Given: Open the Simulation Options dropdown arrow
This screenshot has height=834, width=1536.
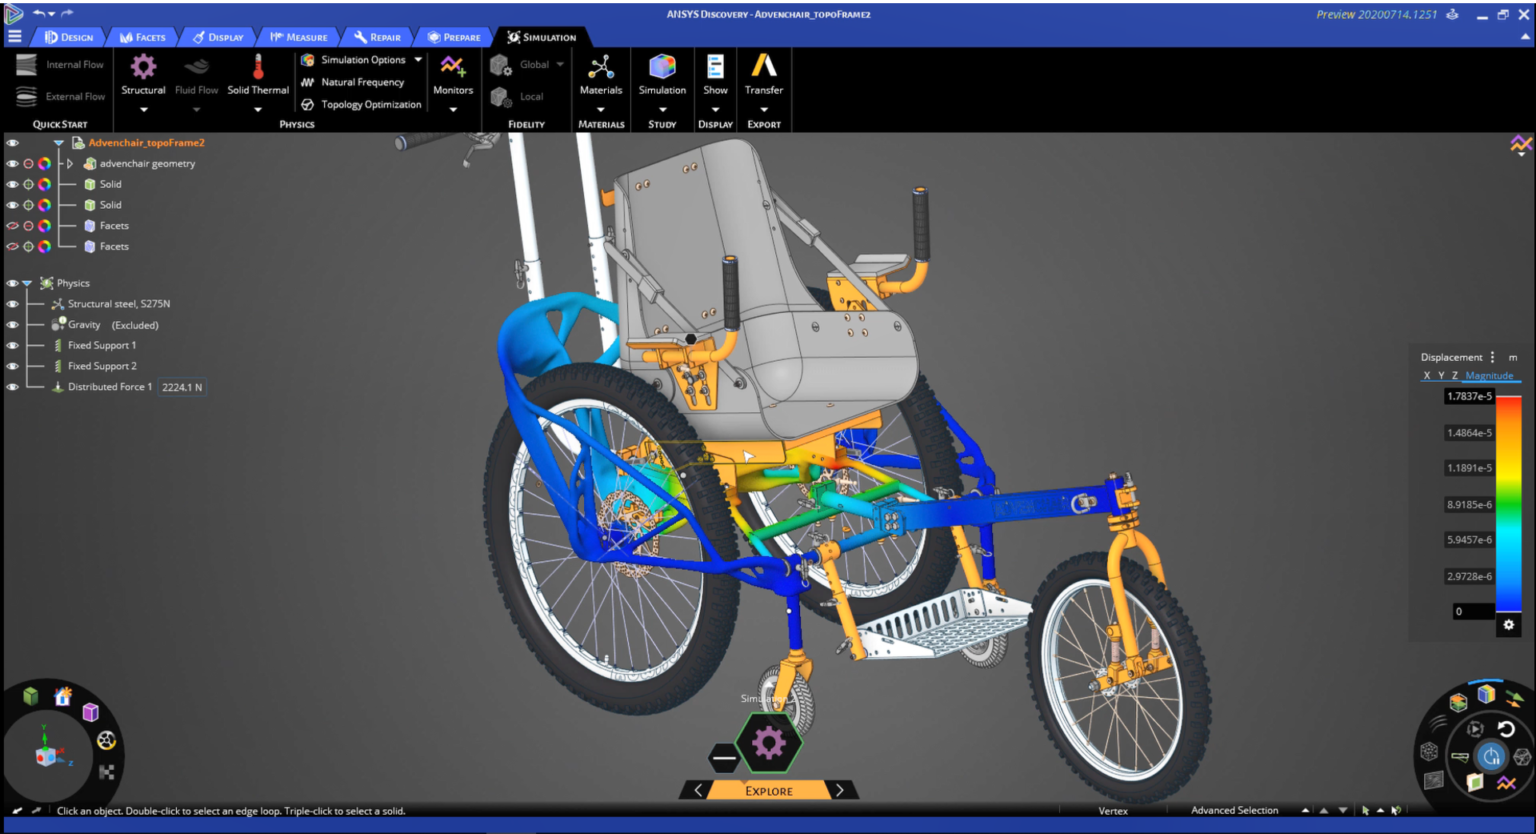Looking at the screenshot, I should tap(418, 60).
